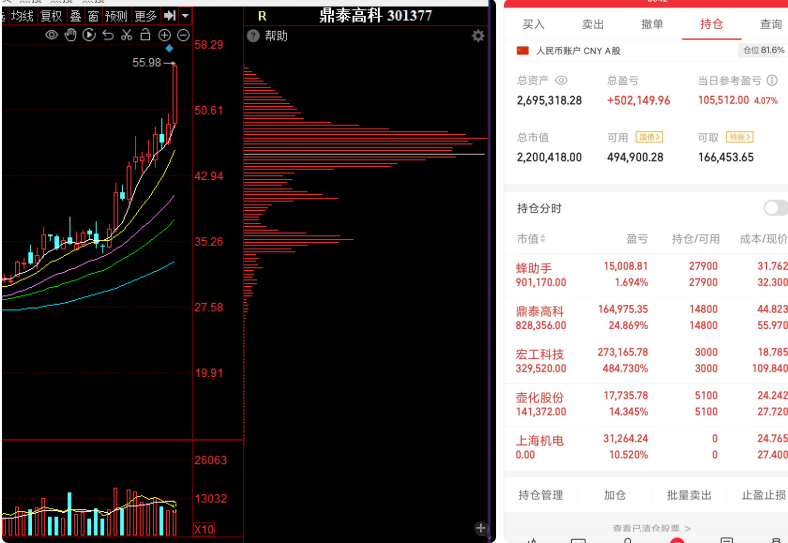Viewport: 788px width, 543px height.
Task: Click the undo arrow icon
Action: point(108,35)
